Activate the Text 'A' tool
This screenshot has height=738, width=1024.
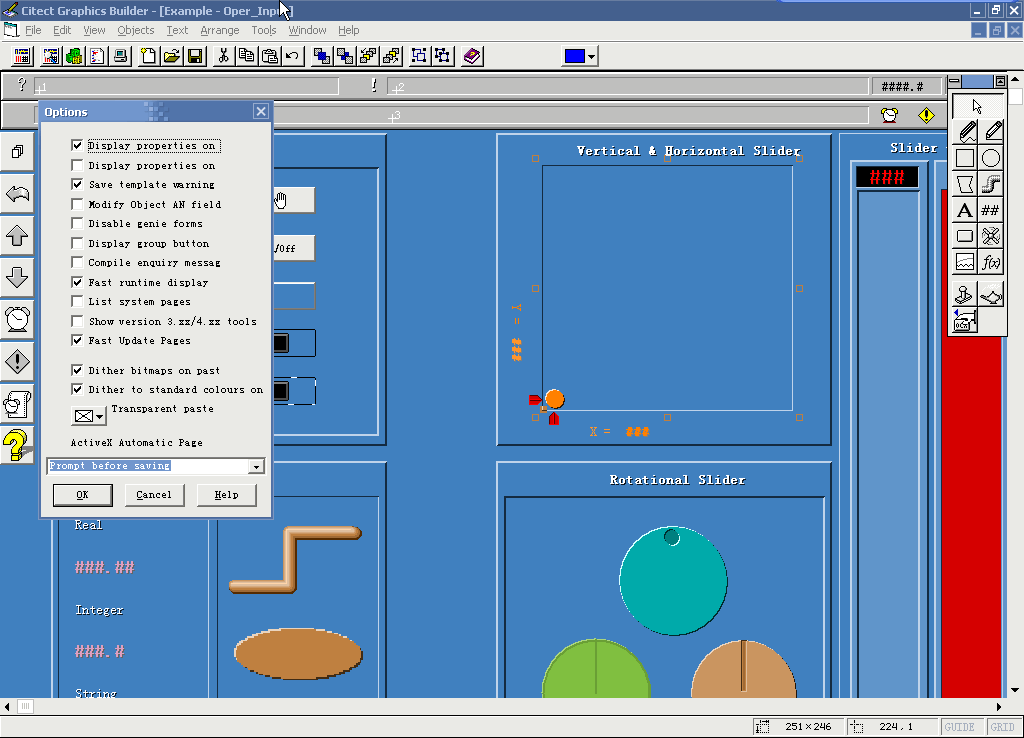point(965,210)
